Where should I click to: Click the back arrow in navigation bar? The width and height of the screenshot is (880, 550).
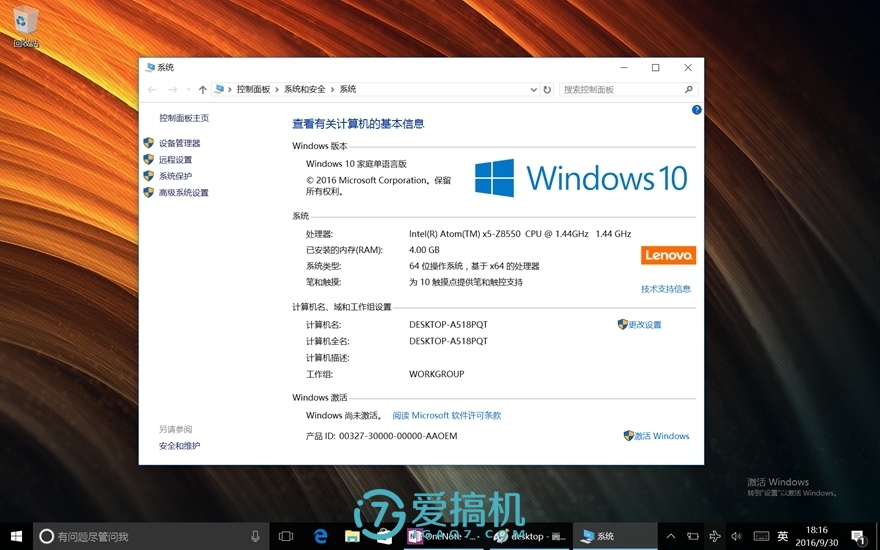click(x=152, y=89)
